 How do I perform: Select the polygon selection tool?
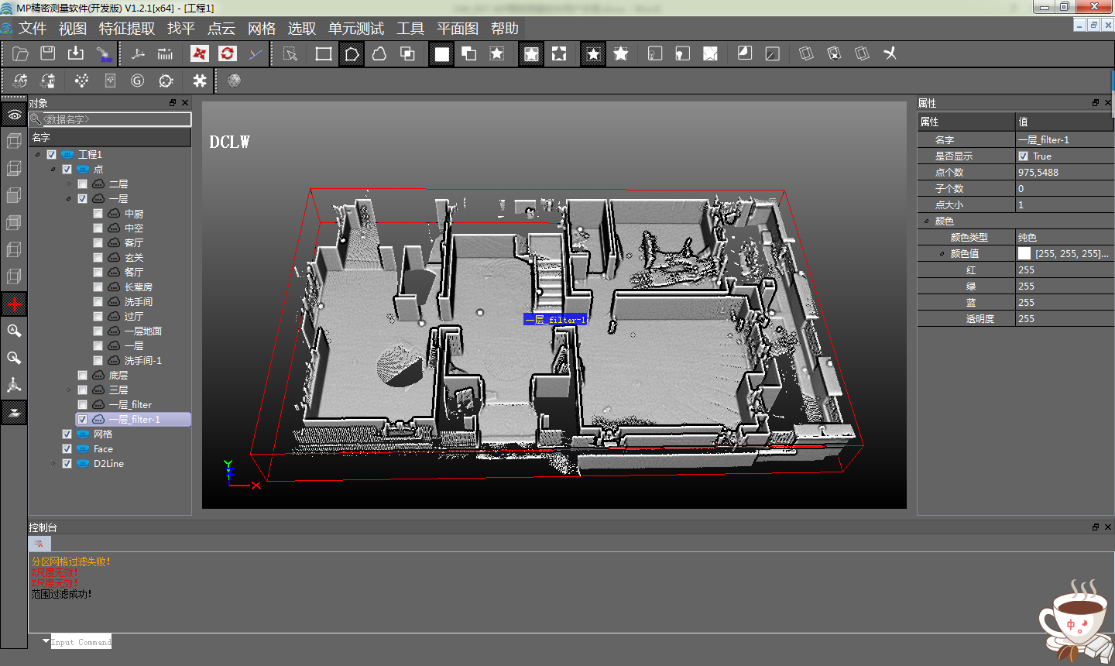click(352, 53)
